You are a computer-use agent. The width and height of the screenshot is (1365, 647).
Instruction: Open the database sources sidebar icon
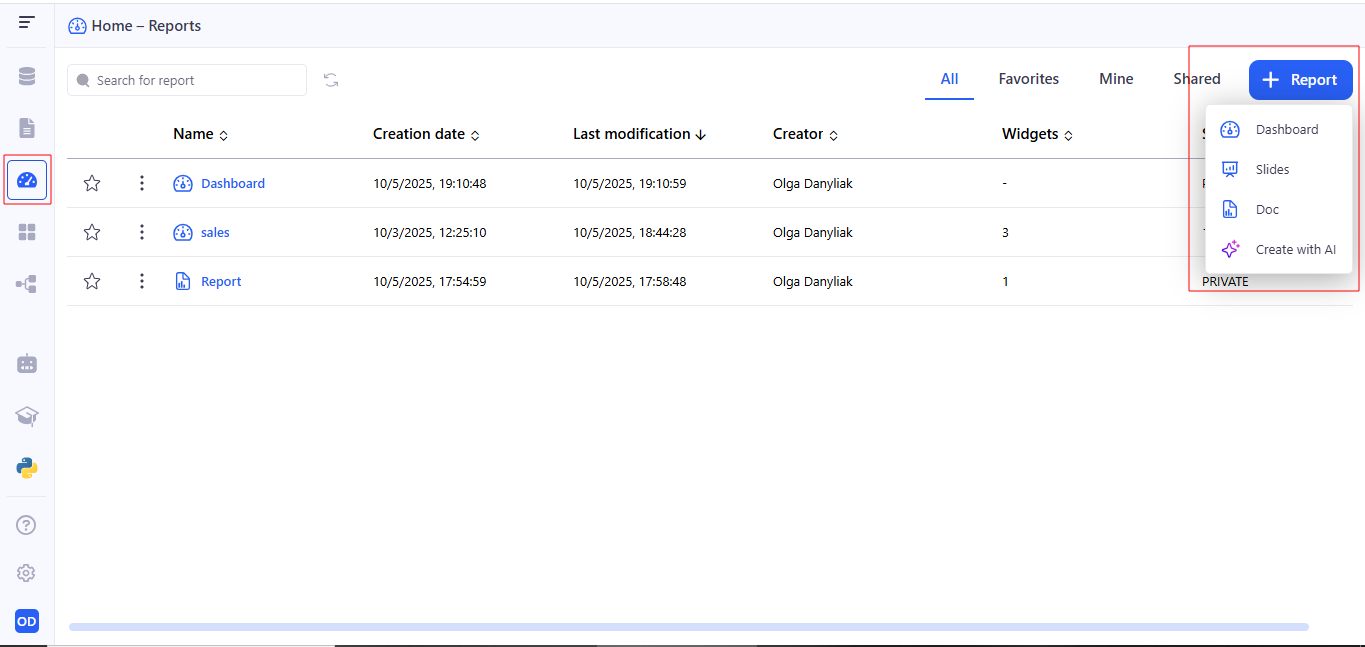[27, 77]
